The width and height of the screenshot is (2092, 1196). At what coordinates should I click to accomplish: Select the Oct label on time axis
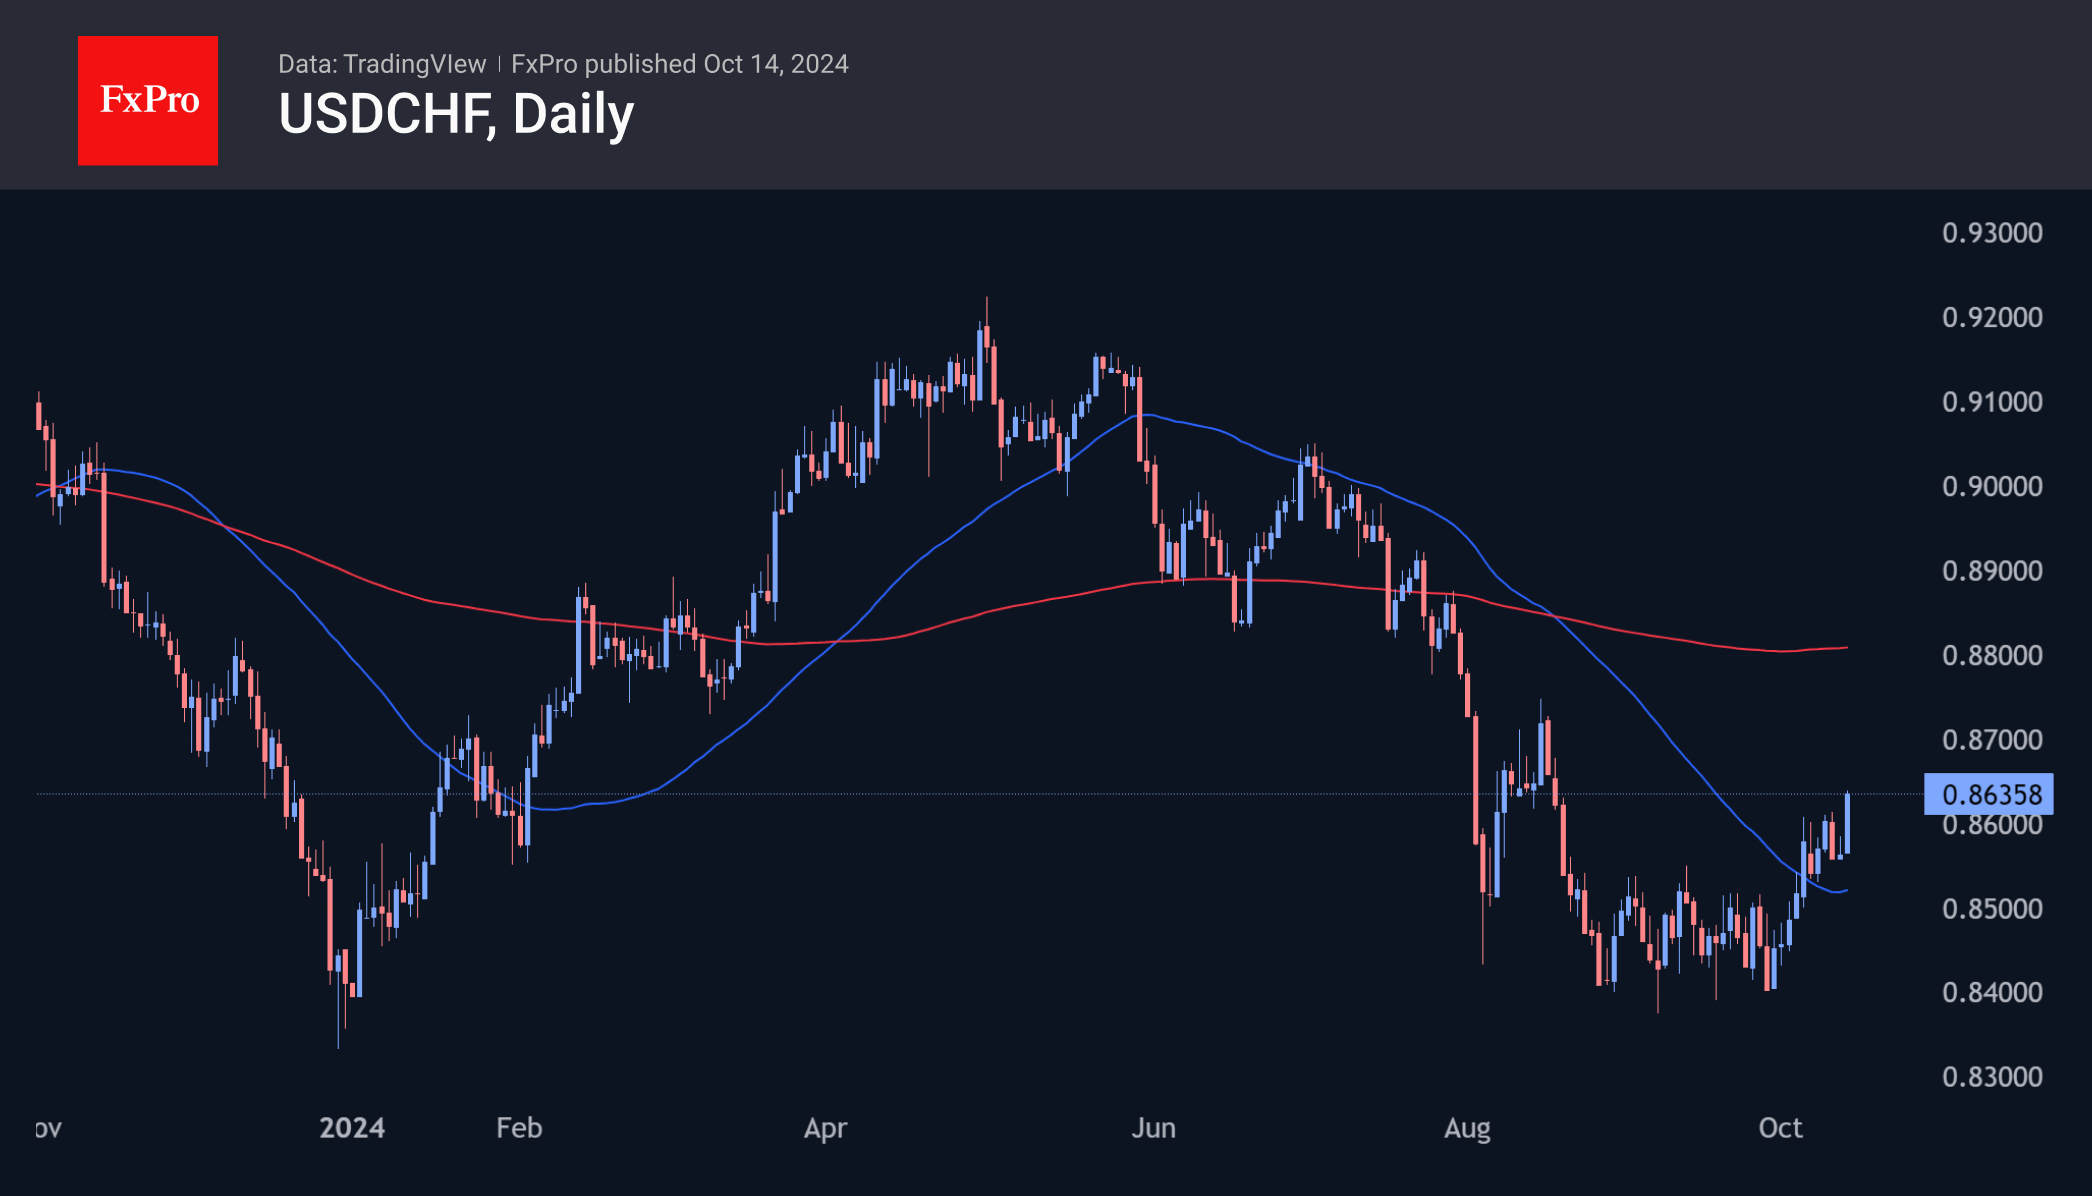1780,1128
